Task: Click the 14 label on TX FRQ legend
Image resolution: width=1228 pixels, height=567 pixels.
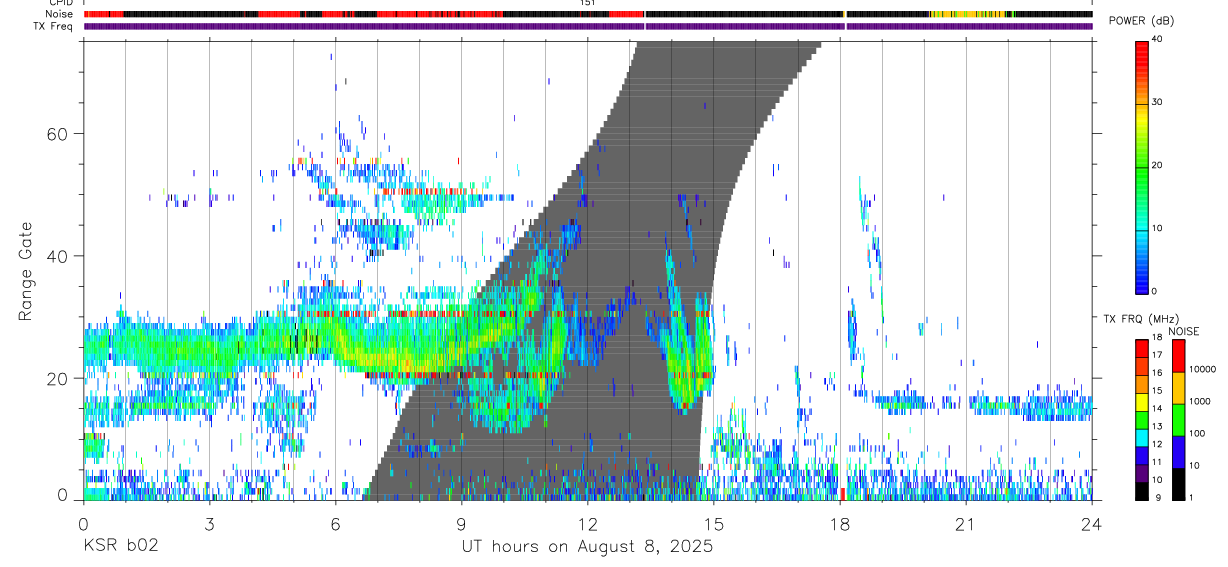Action: (x=1158, y=409)
